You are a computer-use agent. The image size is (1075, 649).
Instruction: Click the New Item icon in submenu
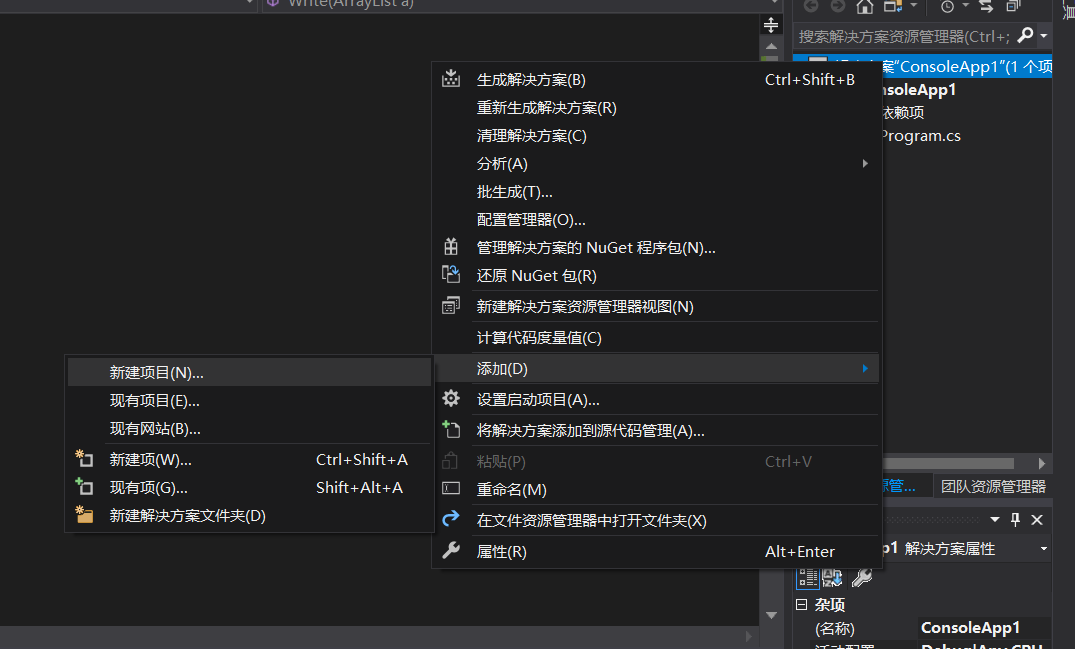84,458
